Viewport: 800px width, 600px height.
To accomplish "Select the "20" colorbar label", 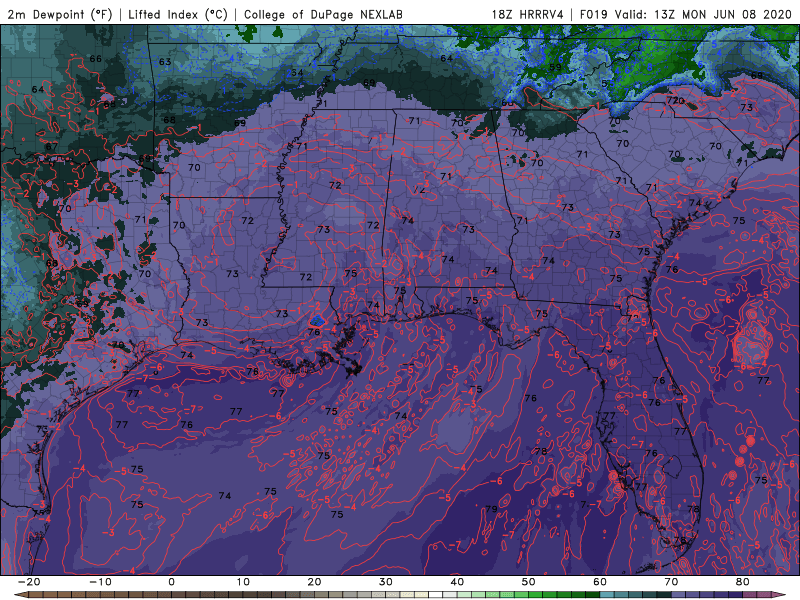I will click(x=314, y=582).
